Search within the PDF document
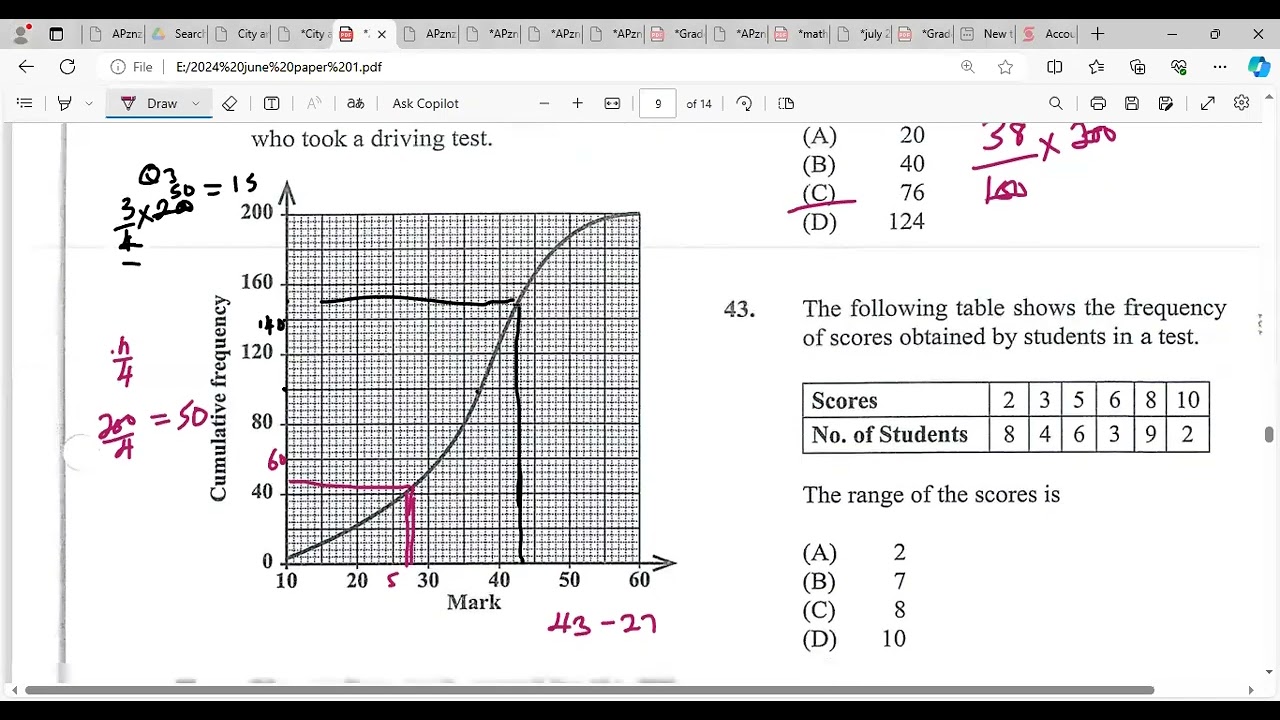This screenshot has height=720, width=1280. (x=1056, y=103)
